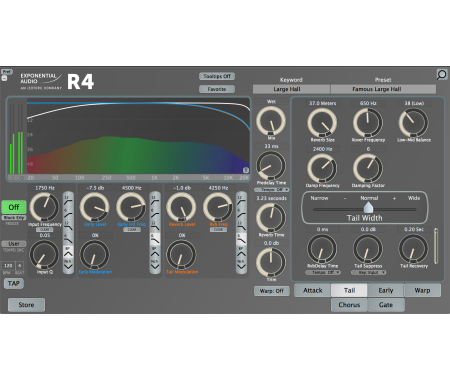This screenshot has width=450, height=380.
Task: Open the Keyword Large Hall dropdown
Action: click(291, 89)
